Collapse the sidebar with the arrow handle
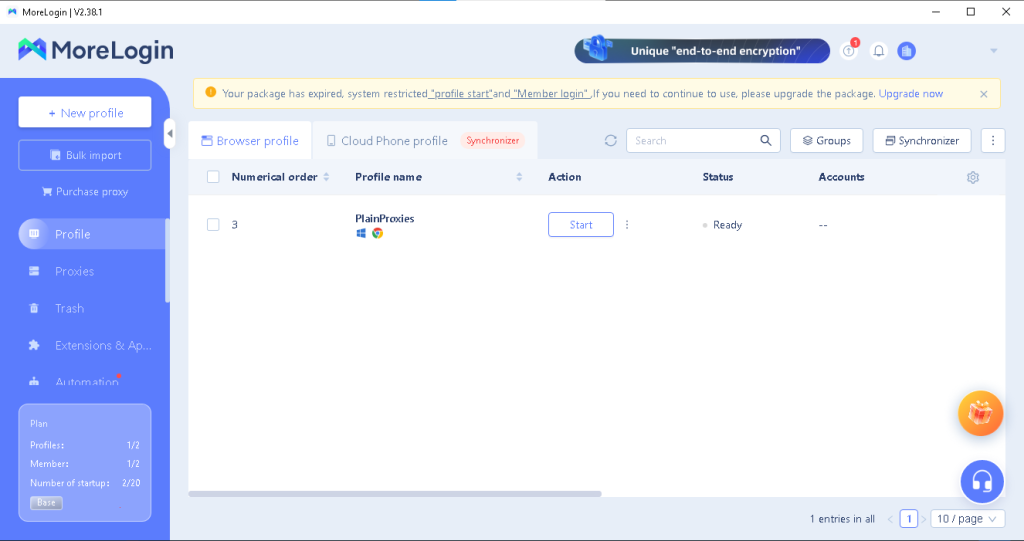This screenshot has width=1024, height=541. [x=170, y=134]
